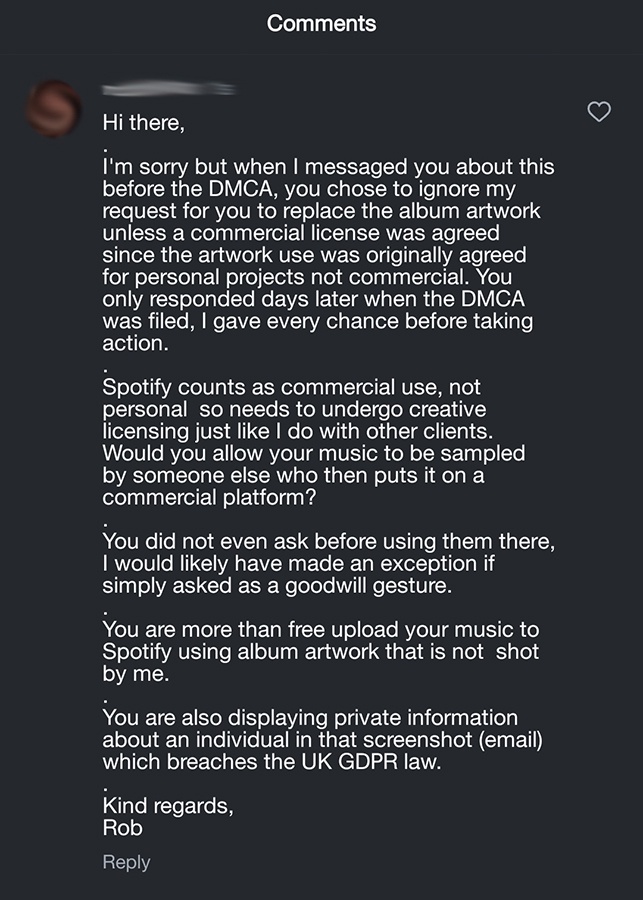This screenshot has height=900, width=643.
Task: Like the comment with the heart icon
Action: click(x=598, y=112)
